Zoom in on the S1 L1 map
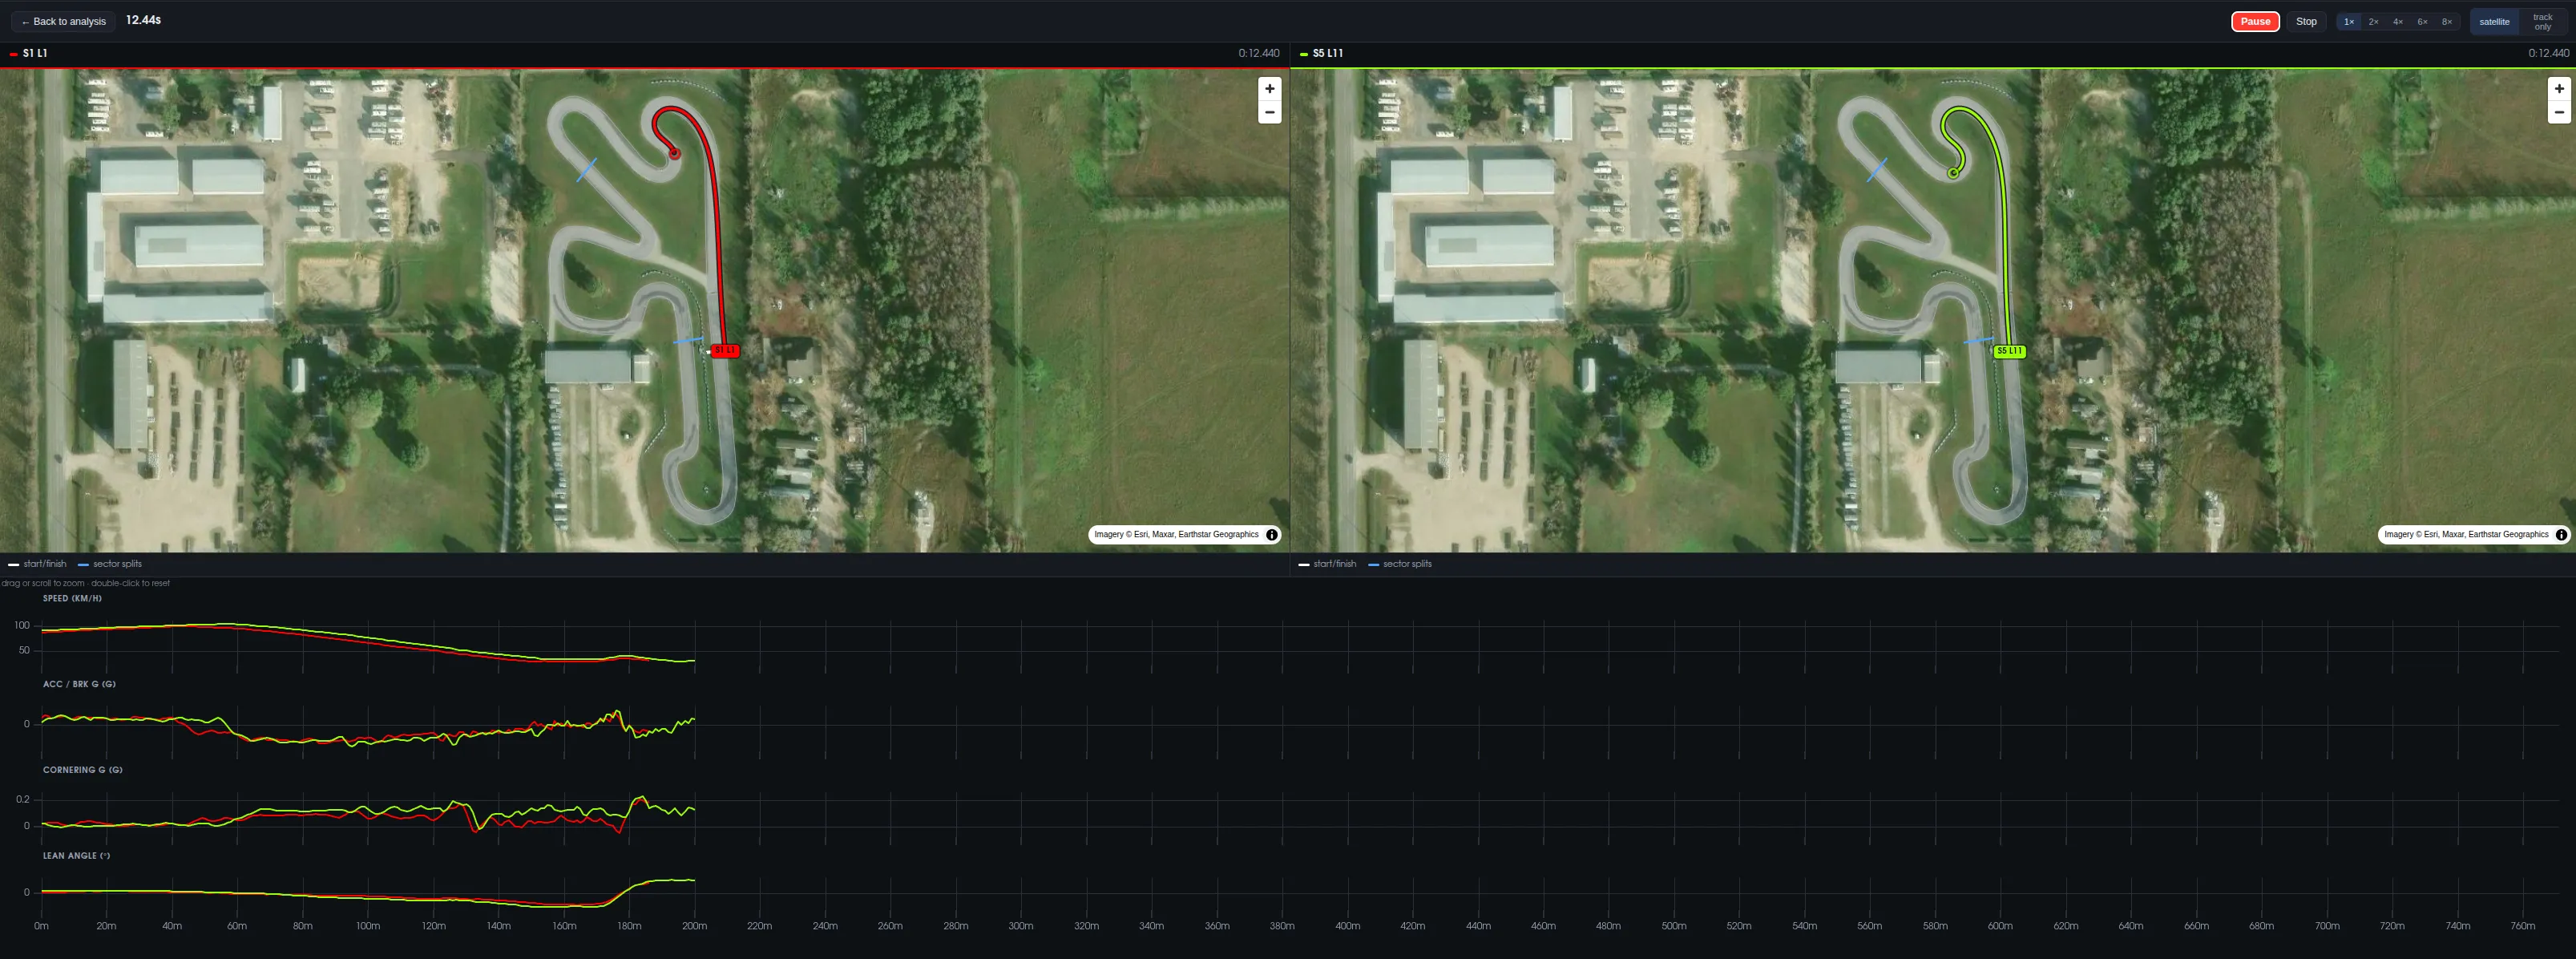This screenshot has height=959, width=2576. tap(1269, 88)
